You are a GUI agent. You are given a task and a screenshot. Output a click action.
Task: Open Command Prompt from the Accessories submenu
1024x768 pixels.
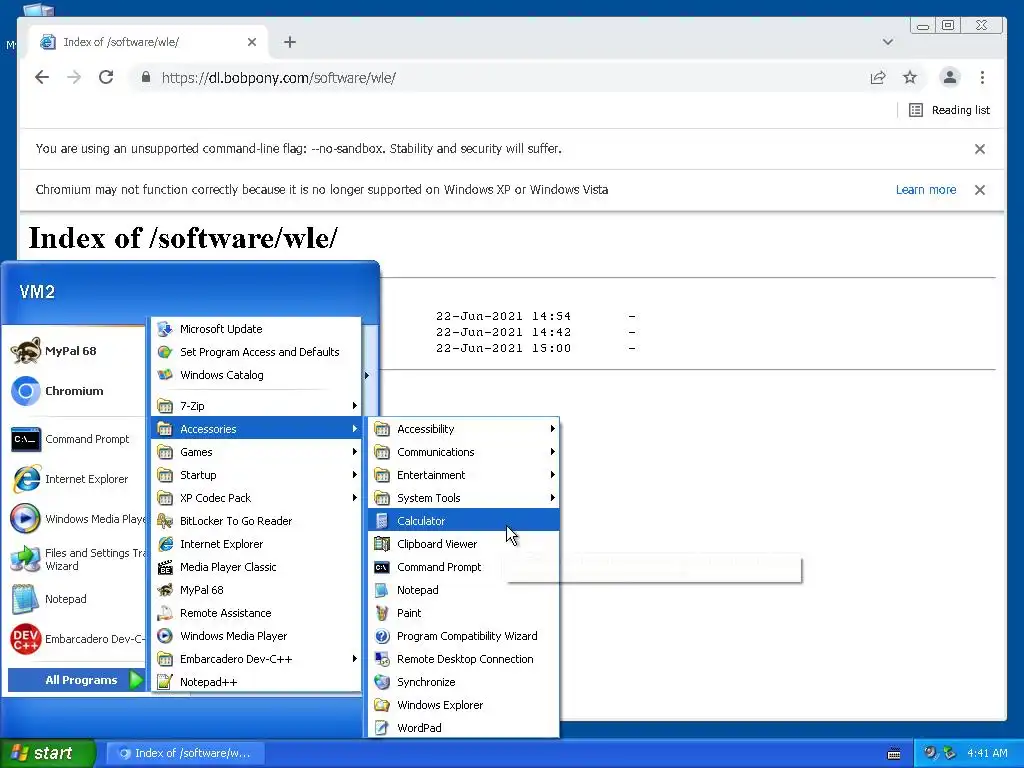[x=464, y=567]
